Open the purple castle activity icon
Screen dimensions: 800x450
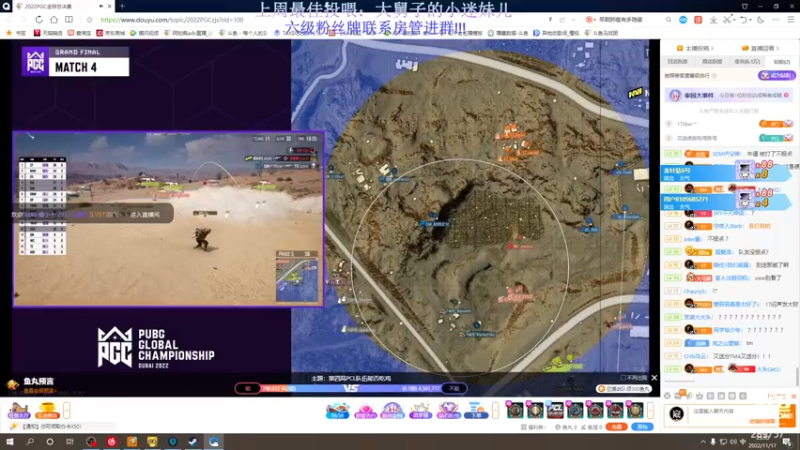click(392, 410)
